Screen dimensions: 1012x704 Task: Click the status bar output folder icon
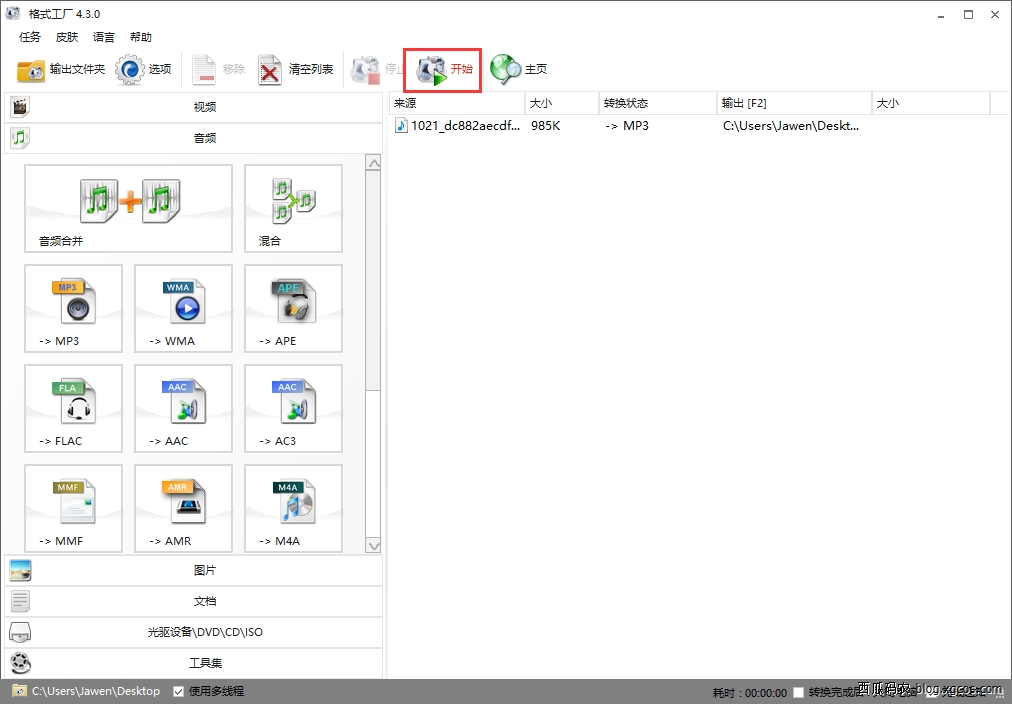(19, 691)
